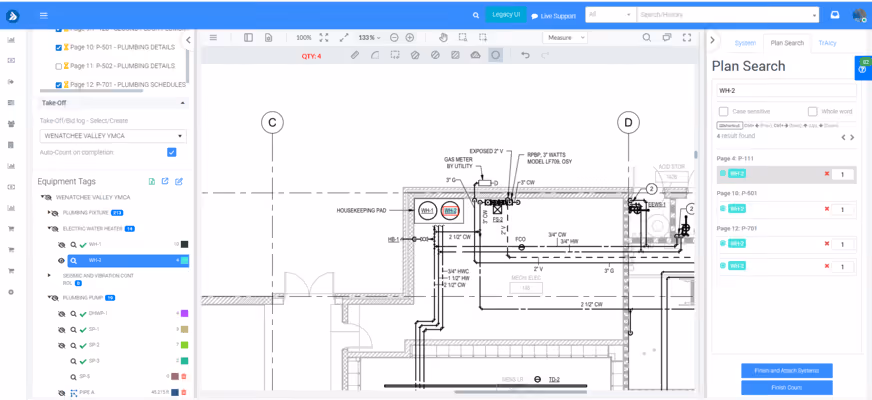Viewport: 872px width, 400px height.
Task: Click the fit-to-page arrows icon
Action: [x=324, y=37]
